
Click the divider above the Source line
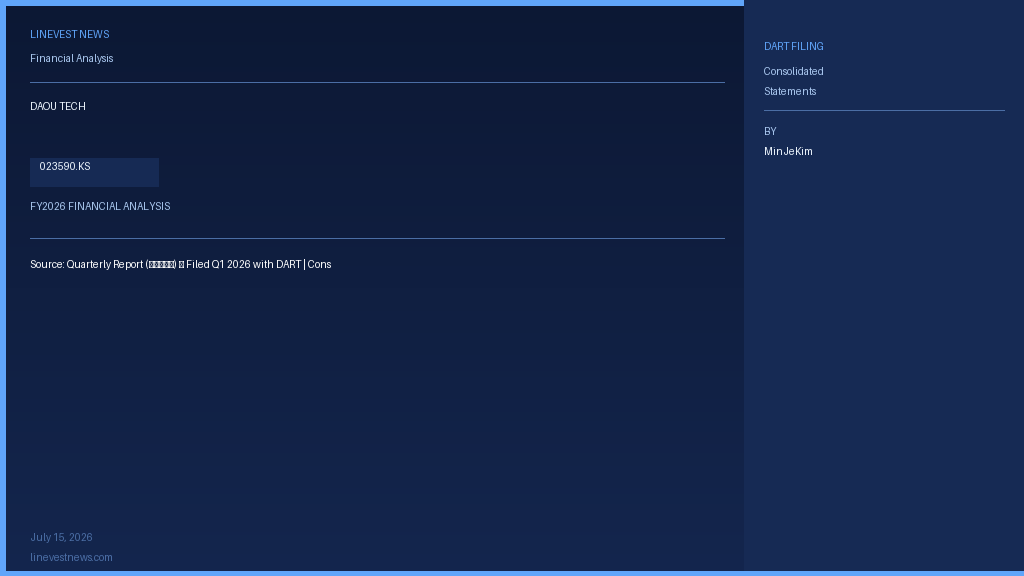coord(377,238)
